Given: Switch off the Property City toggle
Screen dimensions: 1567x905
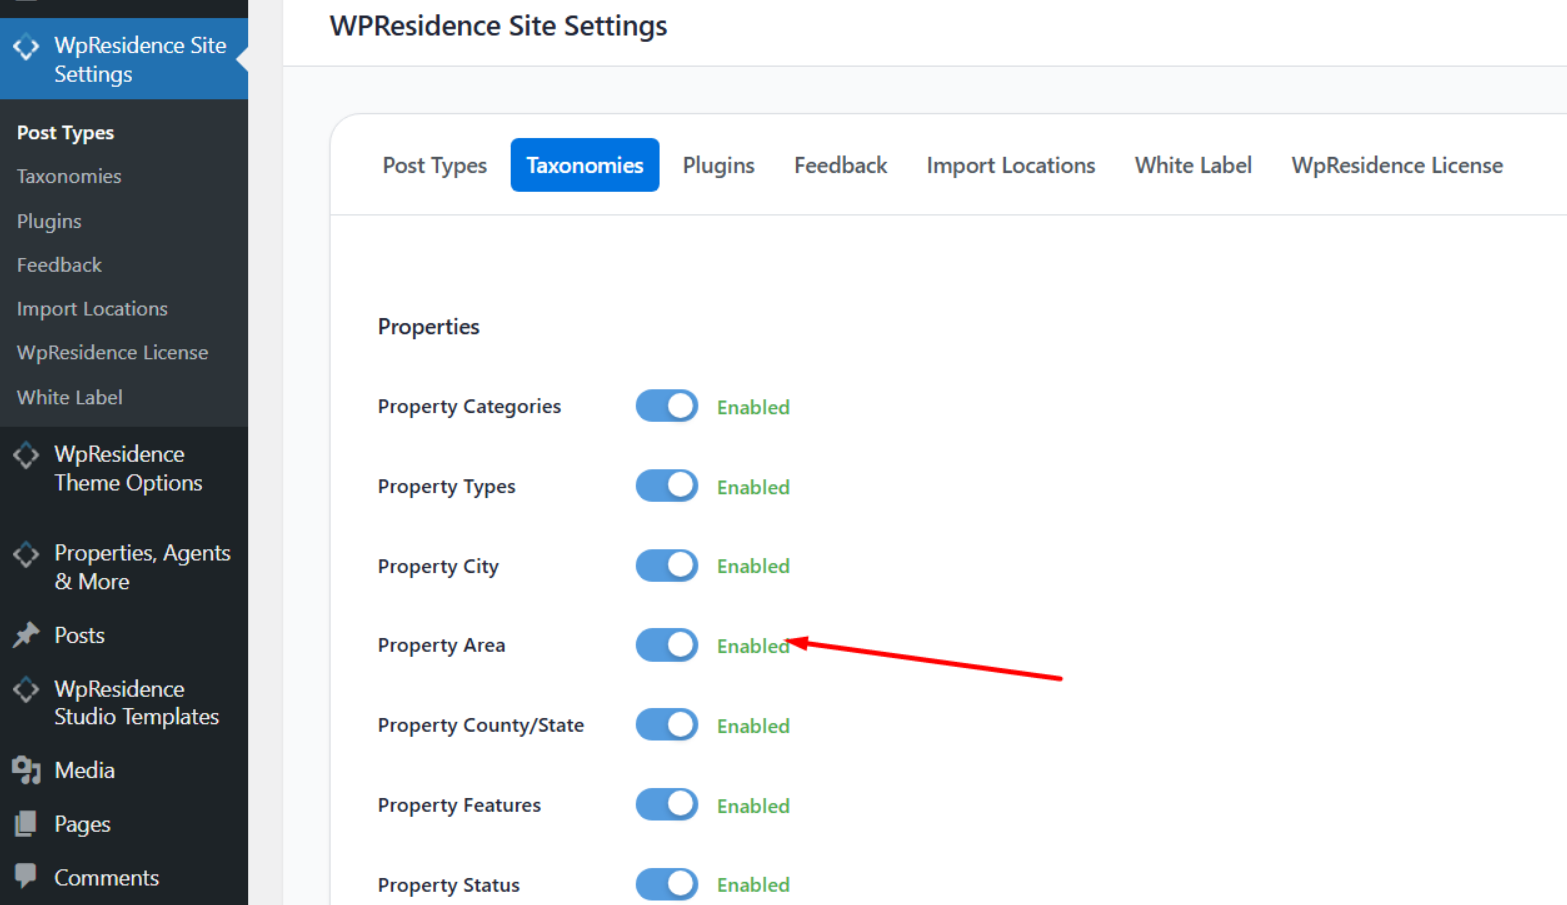Looking at the screenshot, I should tap(667, 566).
